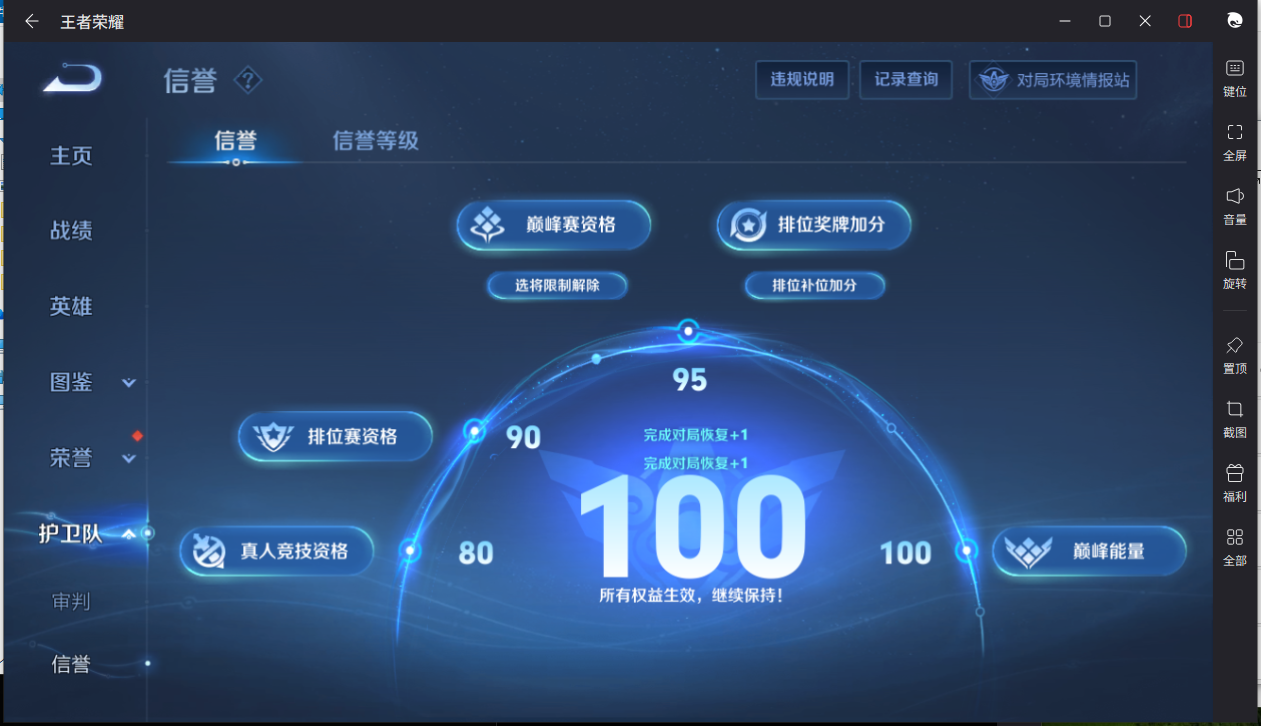This screenshot has width=1261, height=726.
Task: Click the 95 node on the credit arc
Action: (688, 330)
